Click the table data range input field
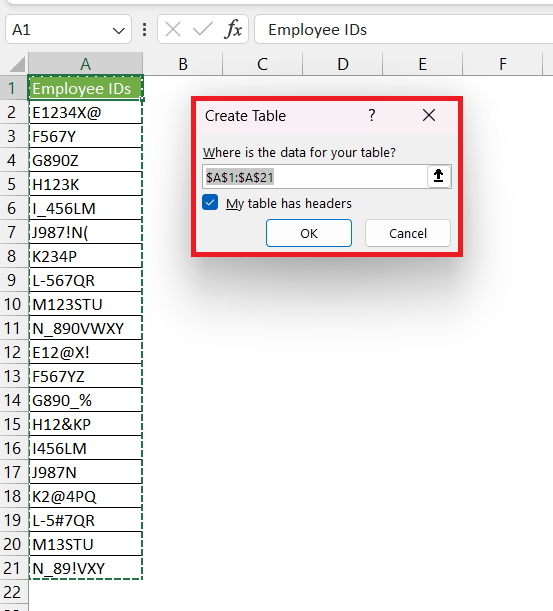553x611 pixels. coord(315,177)
